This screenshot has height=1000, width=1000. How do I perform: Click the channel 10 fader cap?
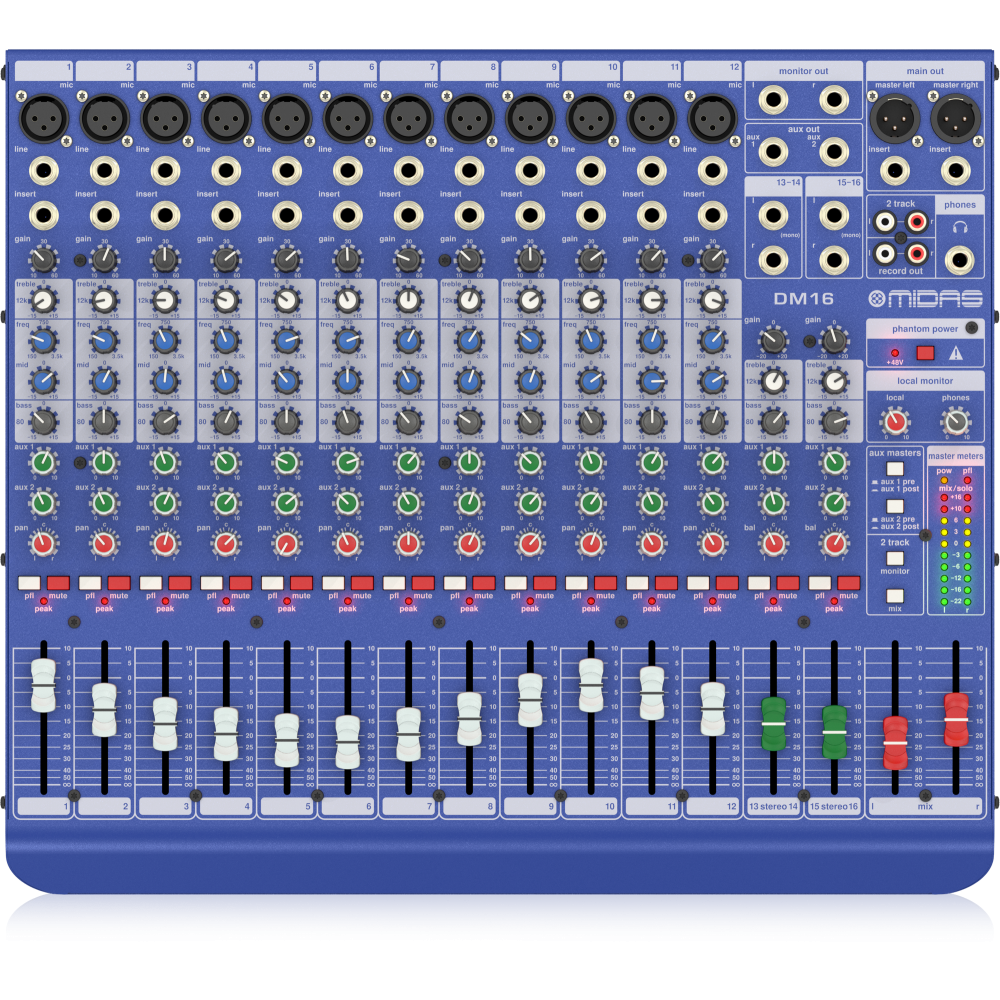(591, 686)
